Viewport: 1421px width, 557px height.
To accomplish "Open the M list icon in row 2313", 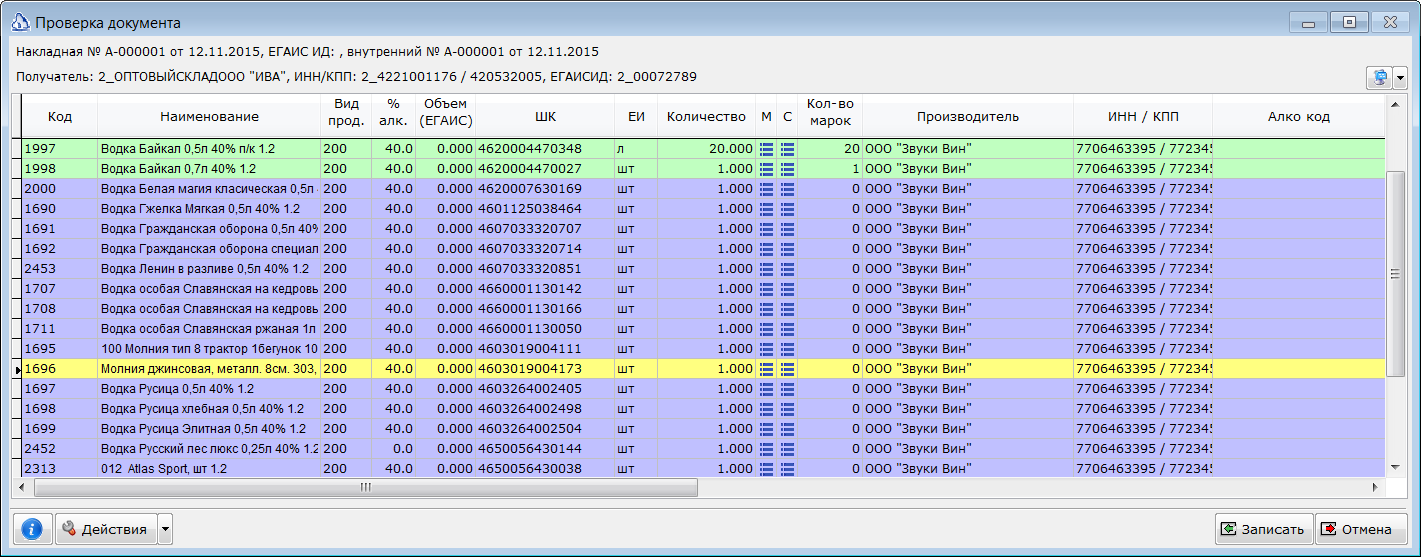I will click(767, 468).
